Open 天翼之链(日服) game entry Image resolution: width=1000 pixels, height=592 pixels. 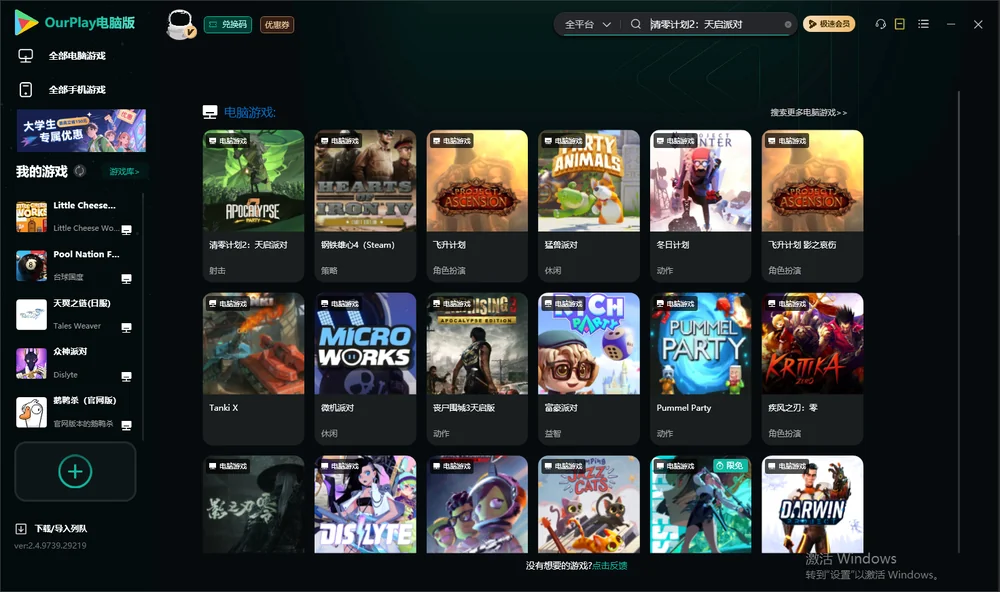77,314
